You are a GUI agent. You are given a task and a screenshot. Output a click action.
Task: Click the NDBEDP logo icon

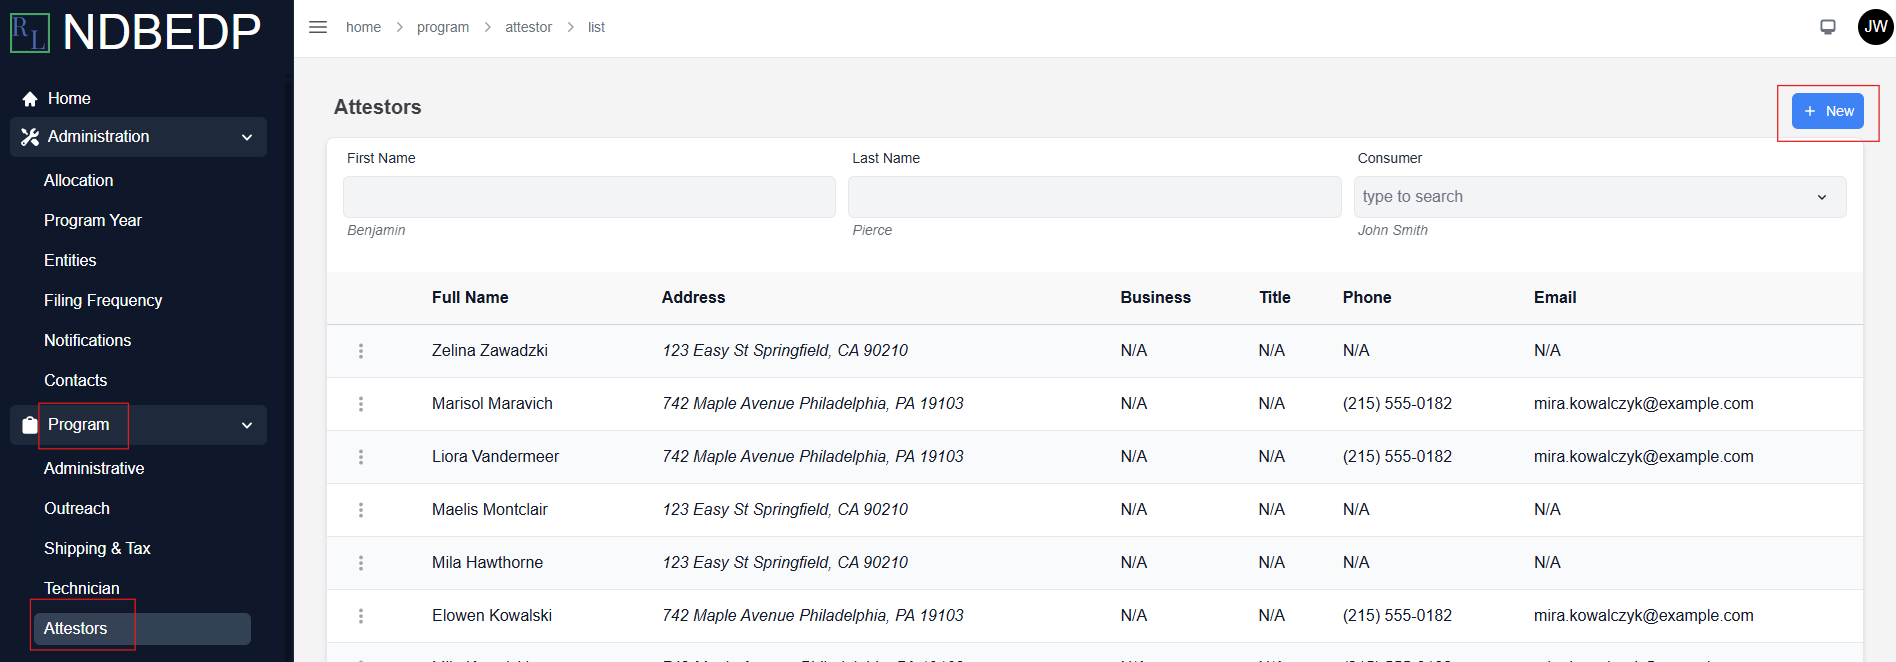pos(29,32)
